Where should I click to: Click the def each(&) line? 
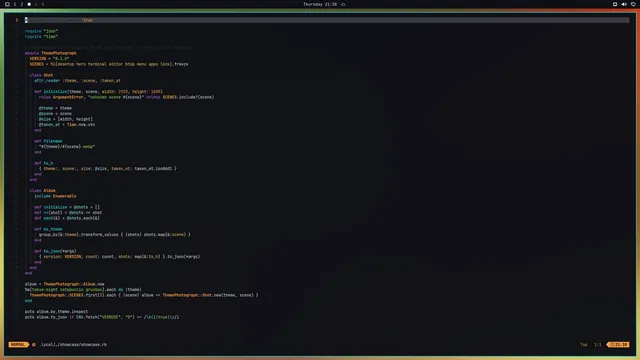point(67,218)
